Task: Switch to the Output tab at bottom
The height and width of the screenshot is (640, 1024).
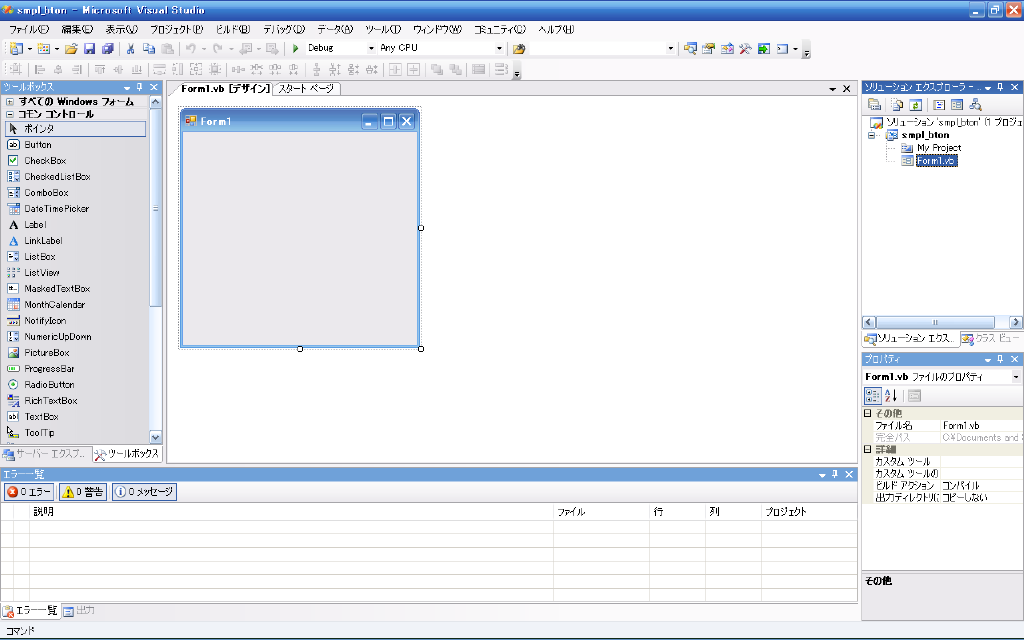Action: pyautogui.click(x=79, y=611)
